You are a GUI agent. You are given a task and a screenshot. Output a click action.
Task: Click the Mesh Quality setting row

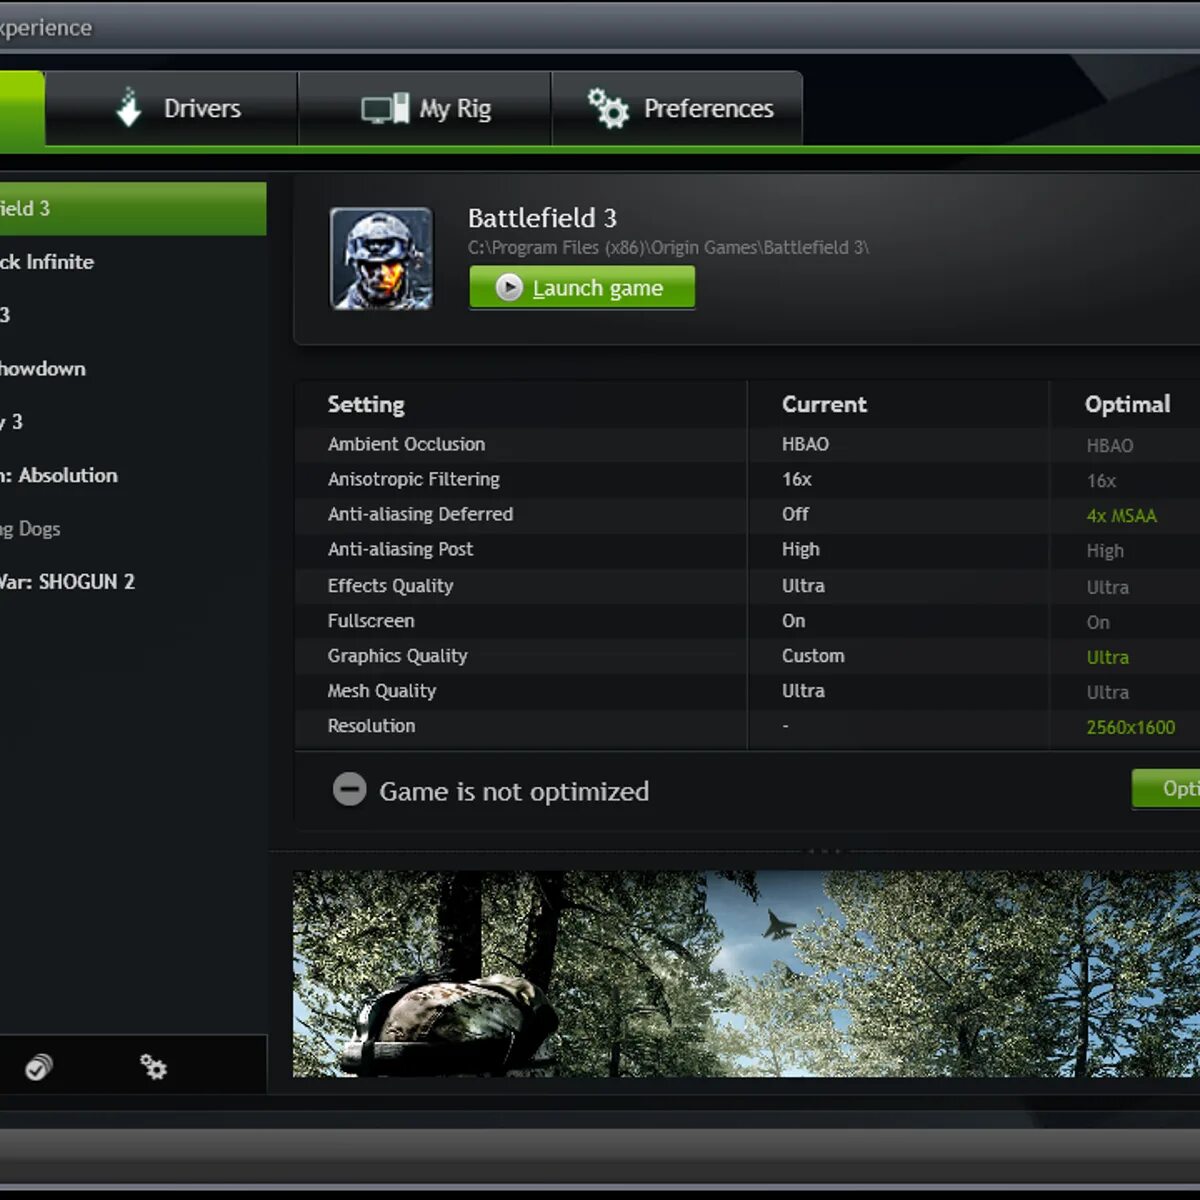click(747, 691)
